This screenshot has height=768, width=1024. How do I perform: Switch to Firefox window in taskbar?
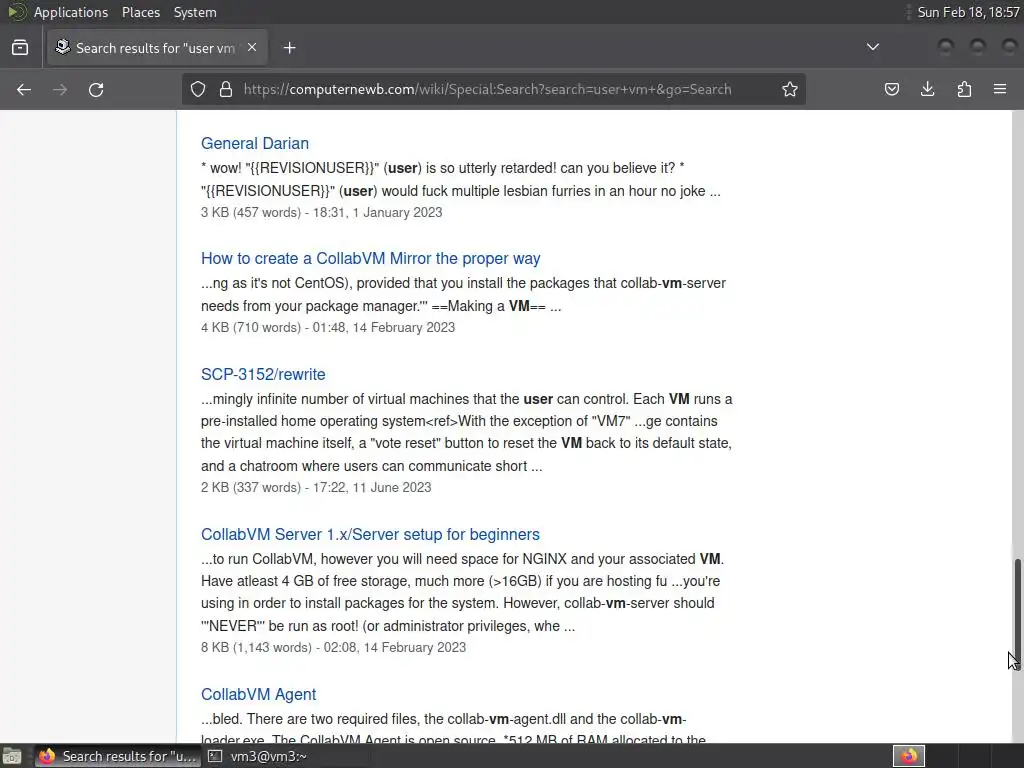tap(118, 756)
